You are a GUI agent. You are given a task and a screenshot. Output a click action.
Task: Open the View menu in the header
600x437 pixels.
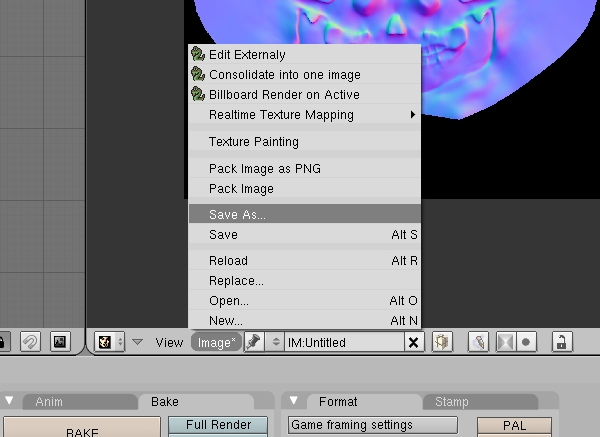(x=169, y=342)
